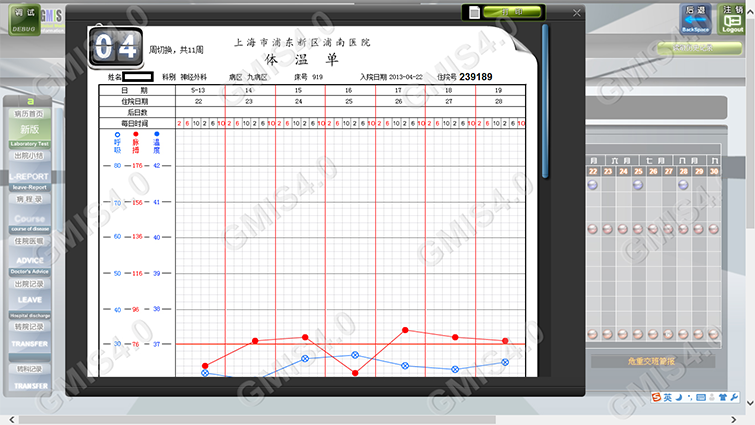Select calendar day 23 header cell

coord(608,171)
